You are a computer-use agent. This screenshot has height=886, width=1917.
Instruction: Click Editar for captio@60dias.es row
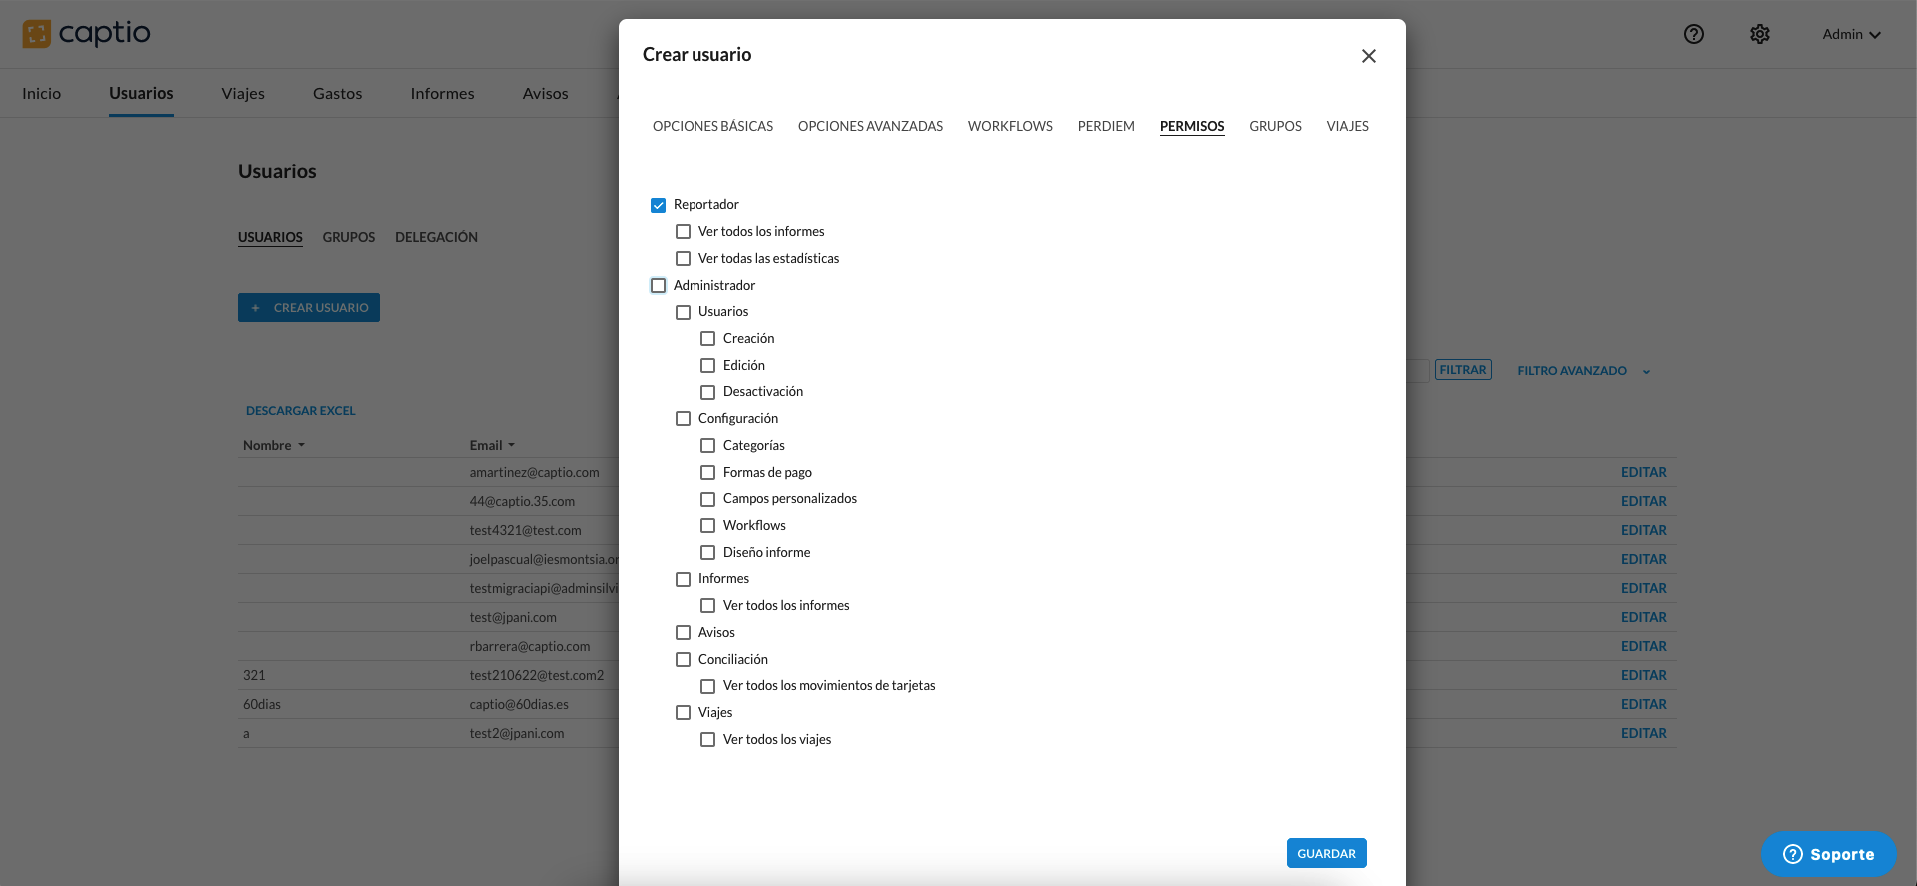pos(1643,705)
